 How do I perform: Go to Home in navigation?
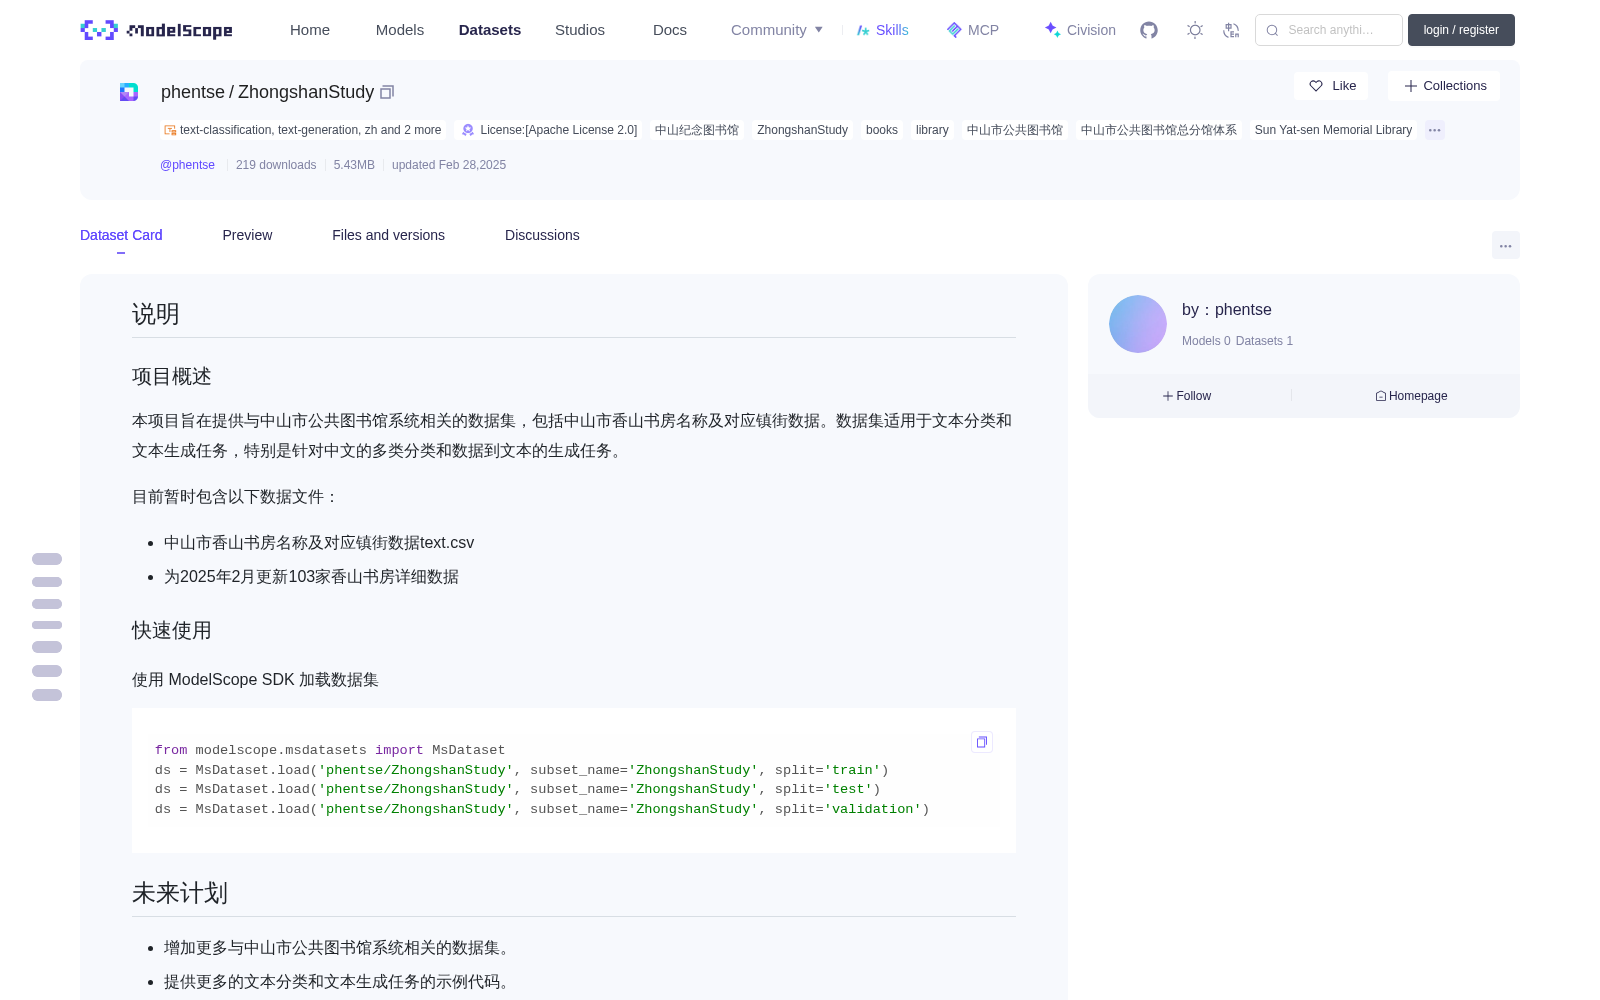(x=310, y=30)
